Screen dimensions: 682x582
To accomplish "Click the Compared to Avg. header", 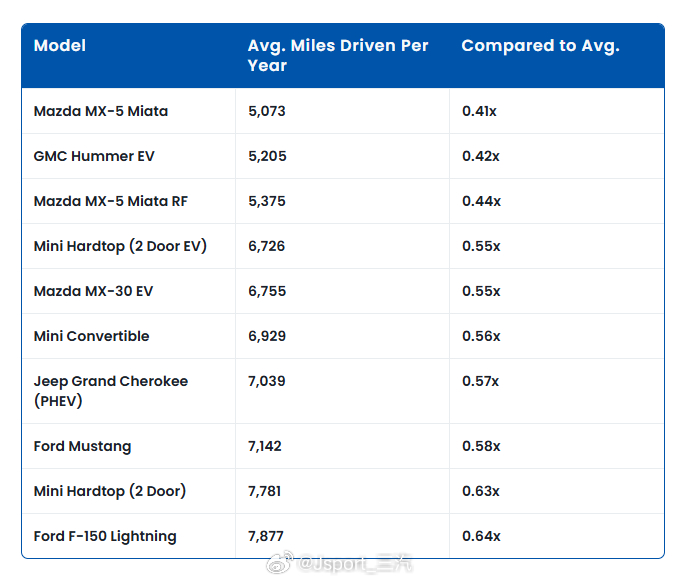I will point(540,46).
